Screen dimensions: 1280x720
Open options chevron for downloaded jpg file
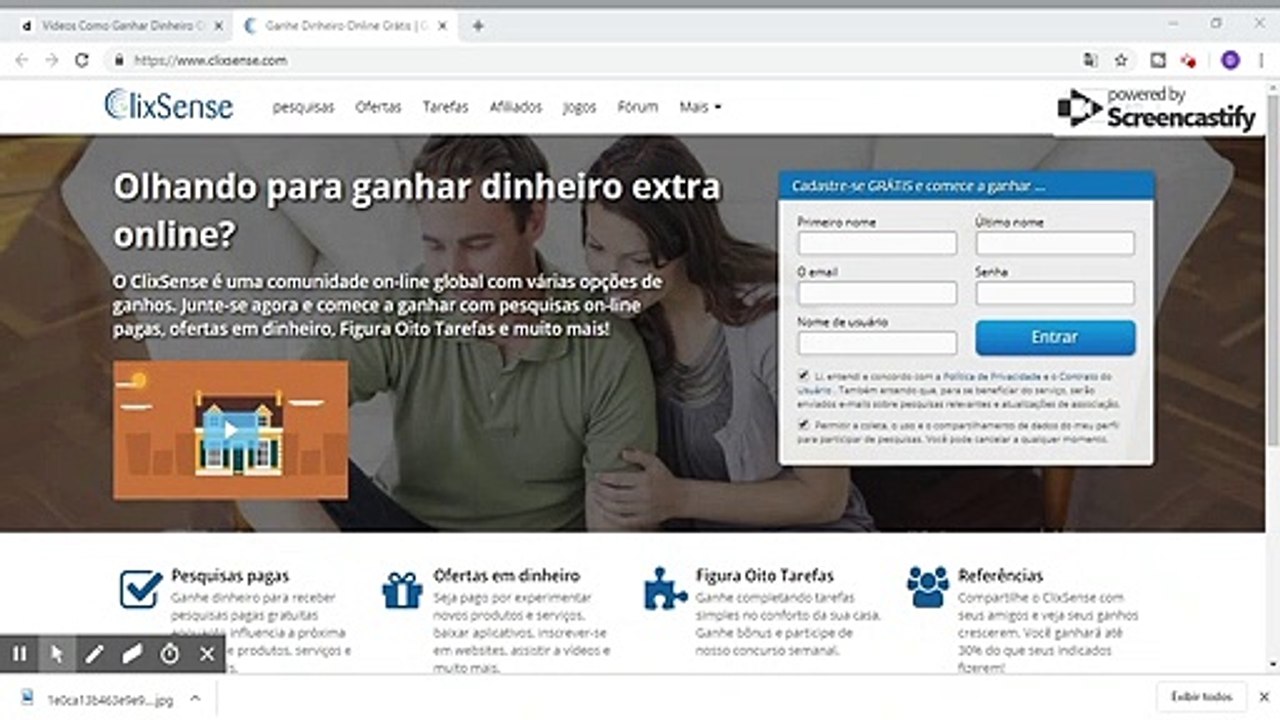195,698
